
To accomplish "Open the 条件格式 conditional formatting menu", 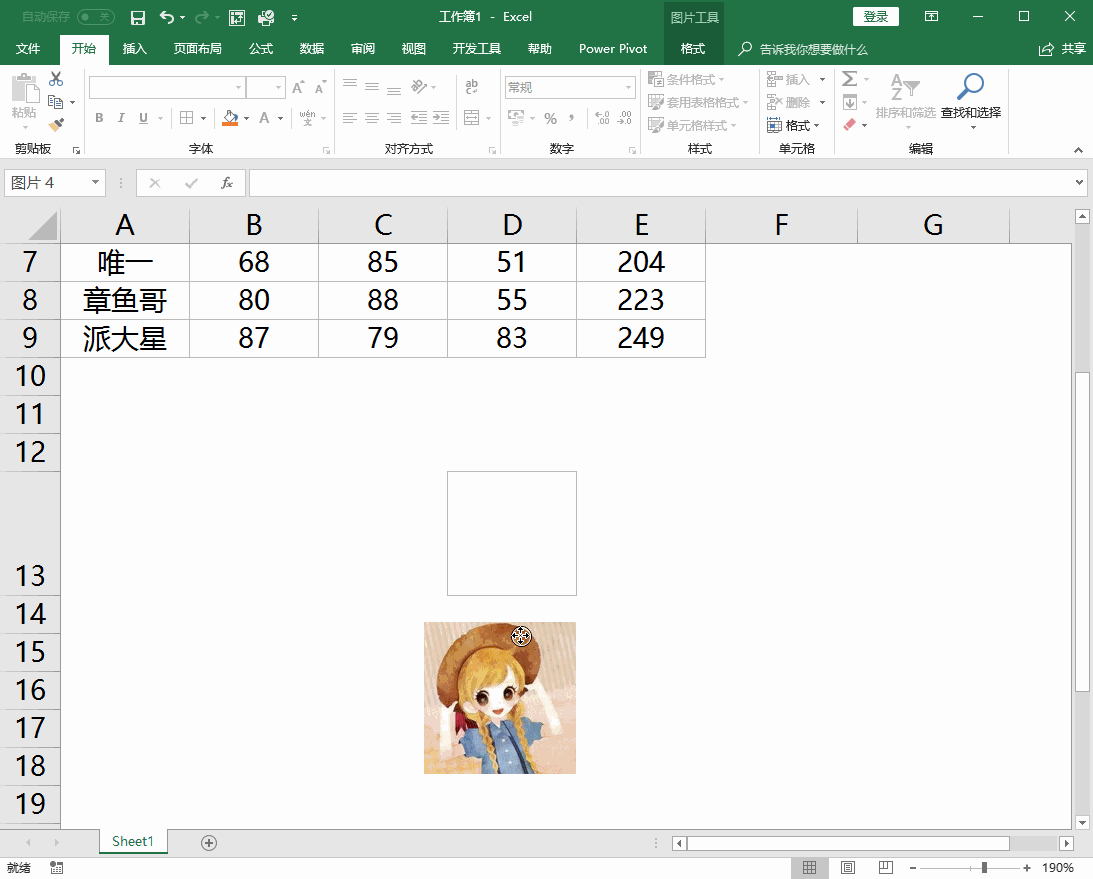I will click(x=687, y=79).
